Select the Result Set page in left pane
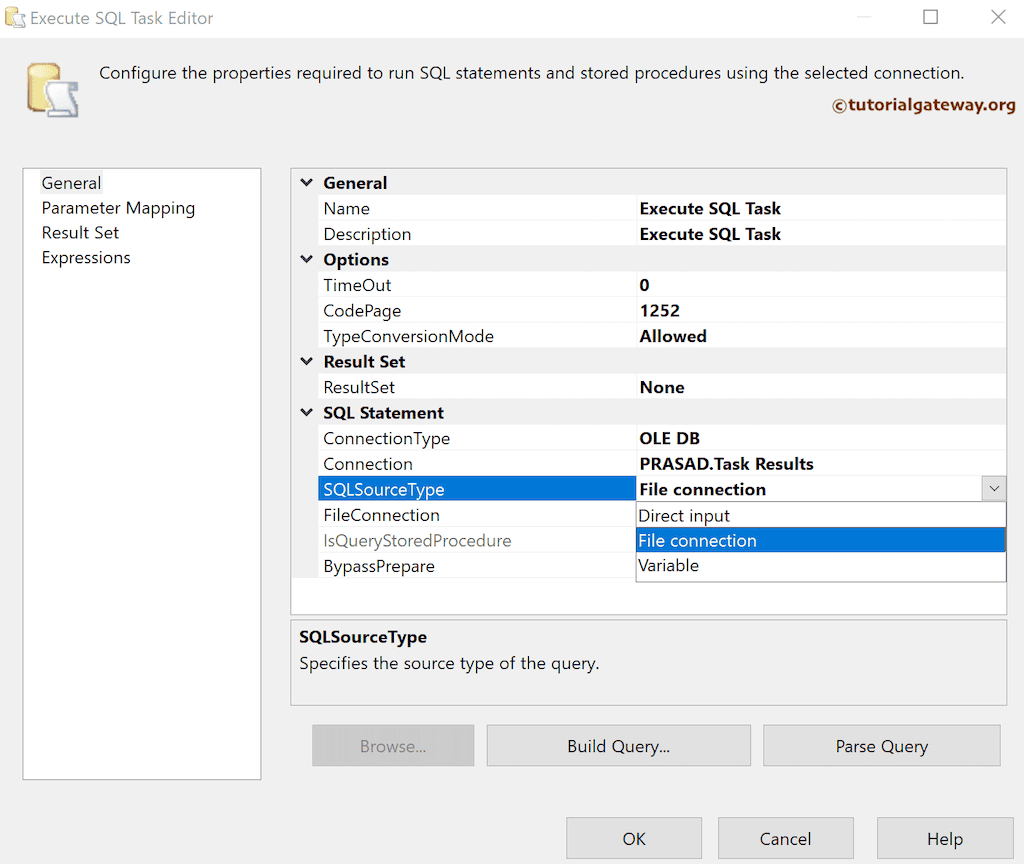This screenshot has height=864, width=1024. pyautogui.click(x=80, y=232)
